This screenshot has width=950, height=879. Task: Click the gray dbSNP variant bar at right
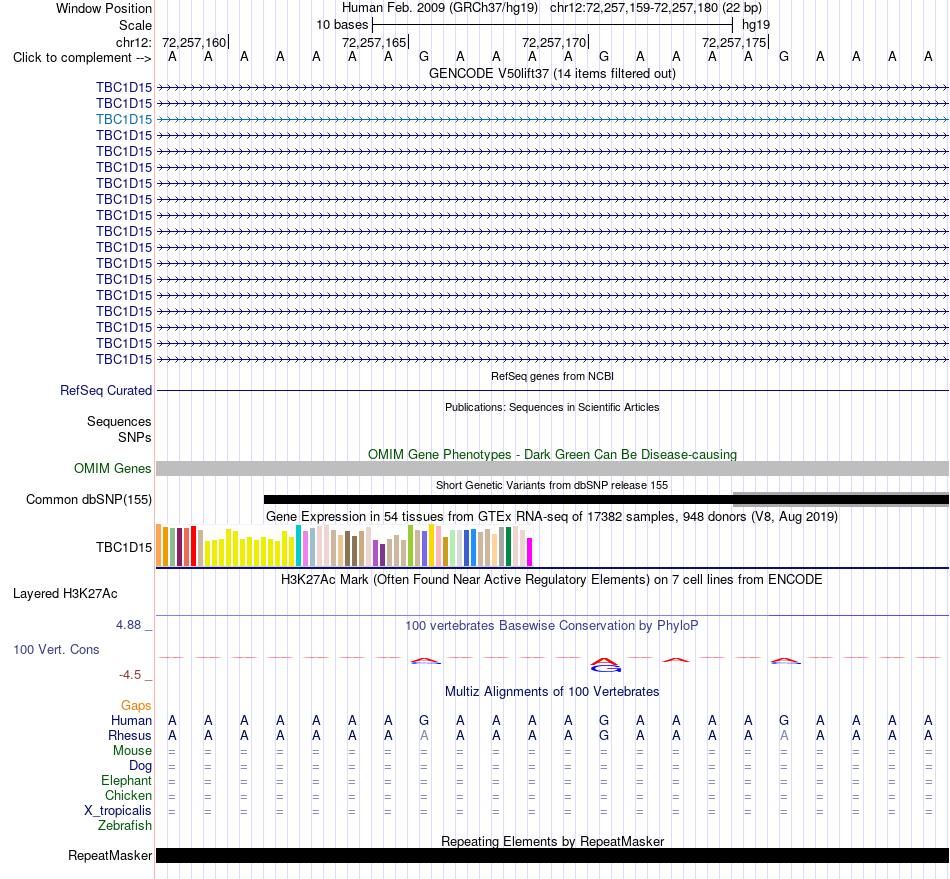pyautogui.click(x=841, y=499)
